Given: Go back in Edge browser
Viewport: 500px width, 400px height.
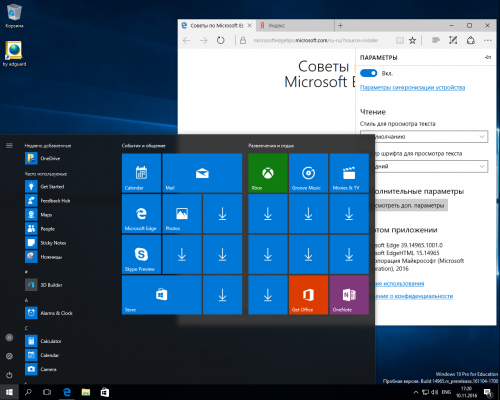Looking at the screenshot, I should pyautogui.click(x=187, y=40).
